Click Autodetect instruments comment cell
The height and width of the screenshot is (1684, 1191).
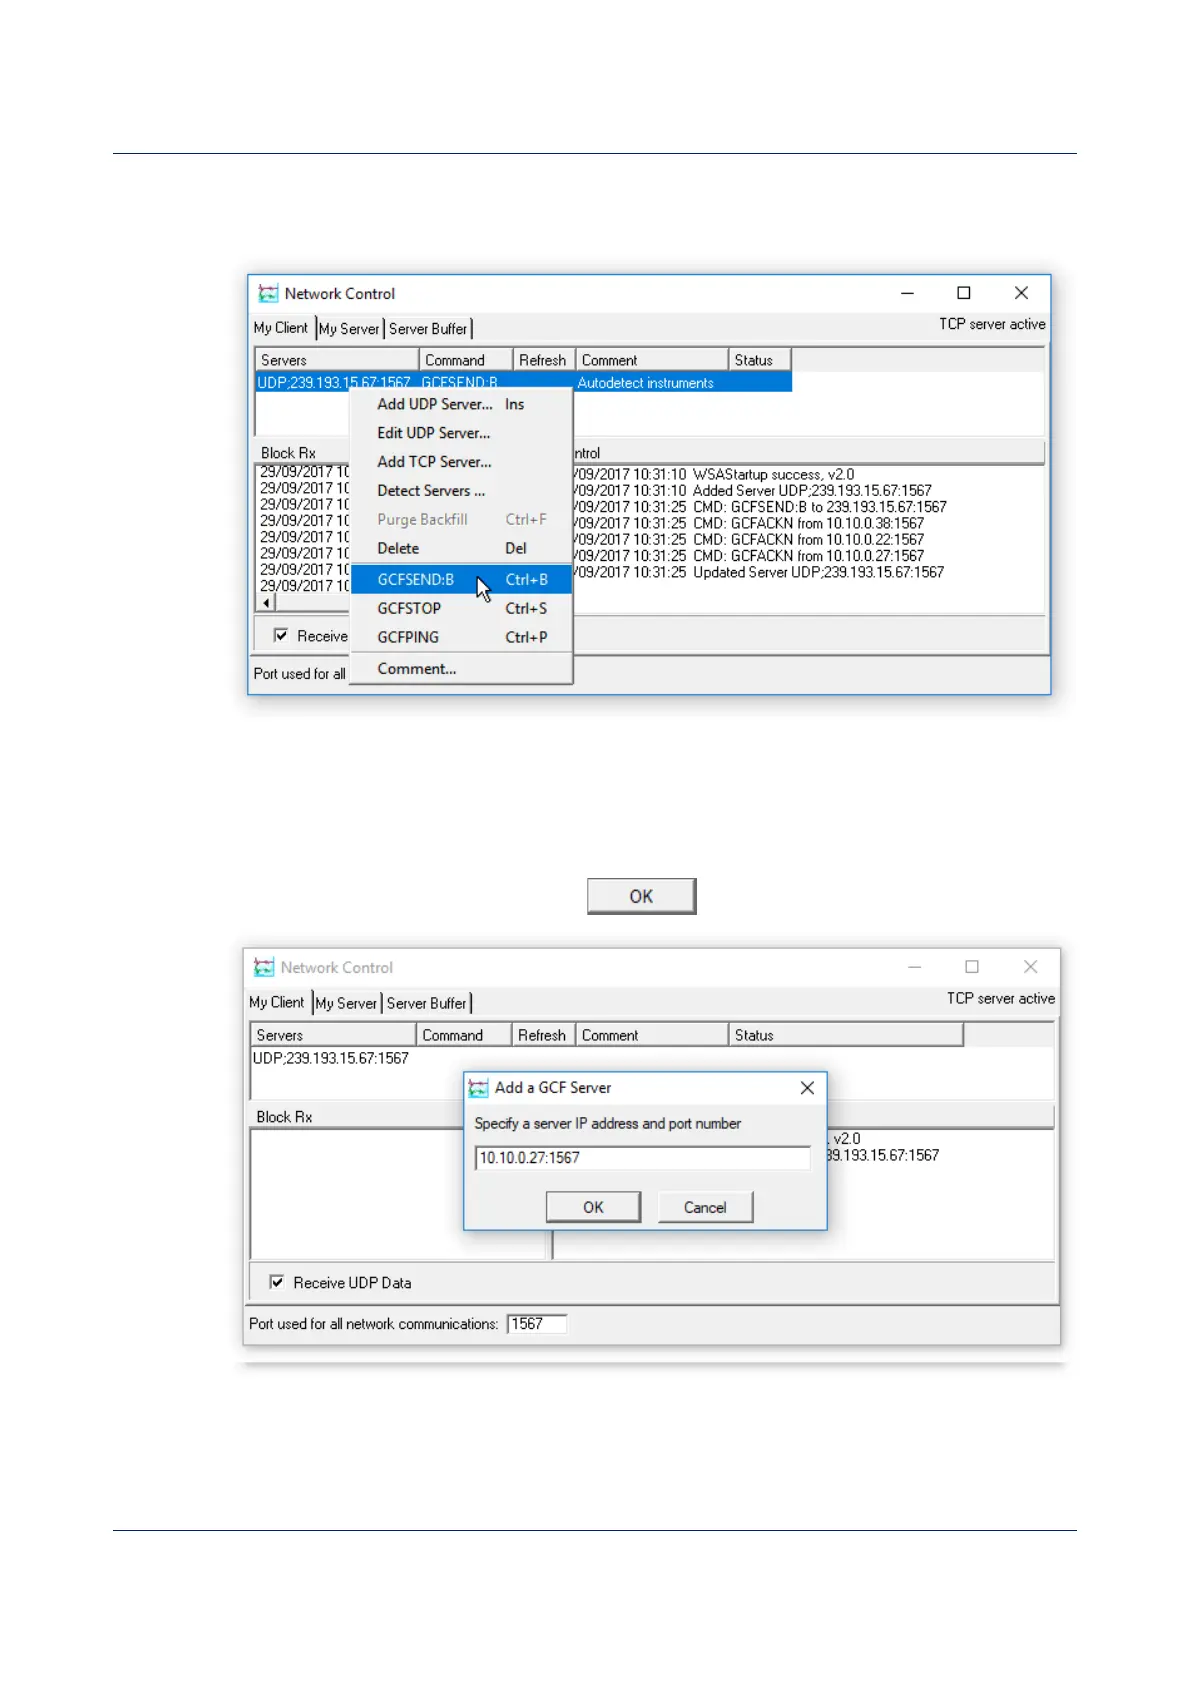645,383
